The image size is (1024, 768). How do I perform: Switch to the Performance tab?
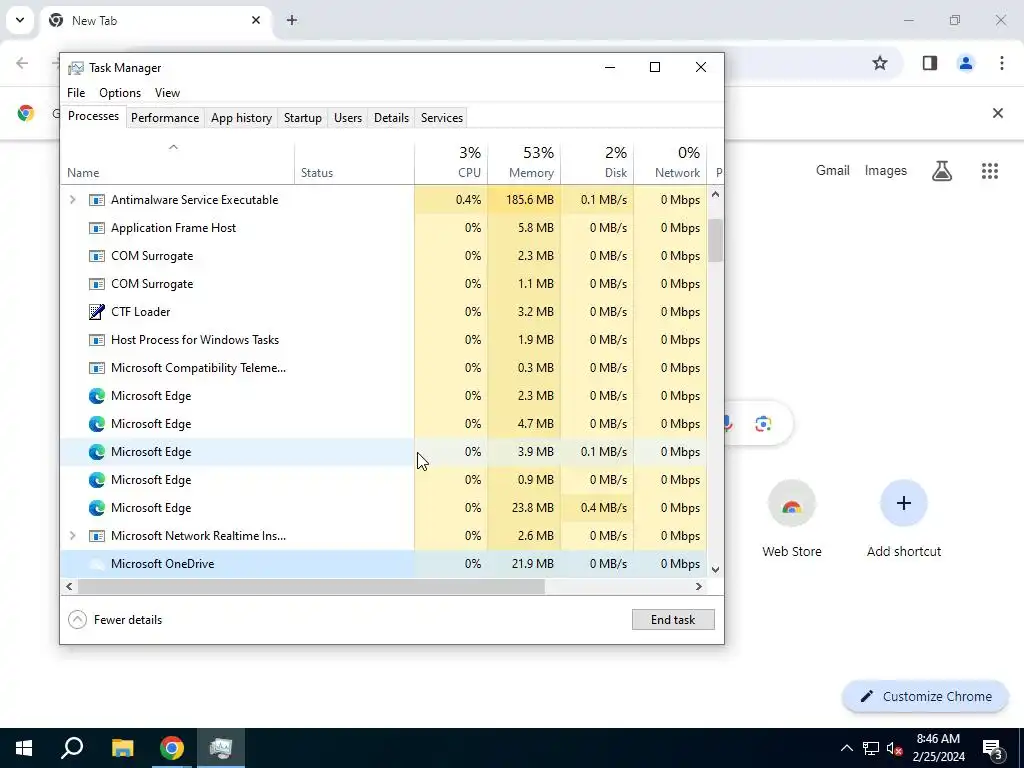[165, 118]
